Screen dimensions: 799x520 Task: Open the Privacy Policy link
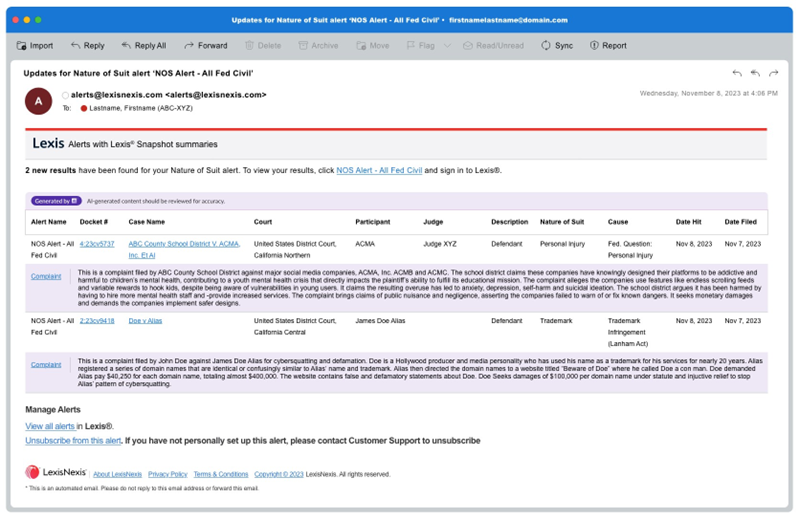point(168,474)
